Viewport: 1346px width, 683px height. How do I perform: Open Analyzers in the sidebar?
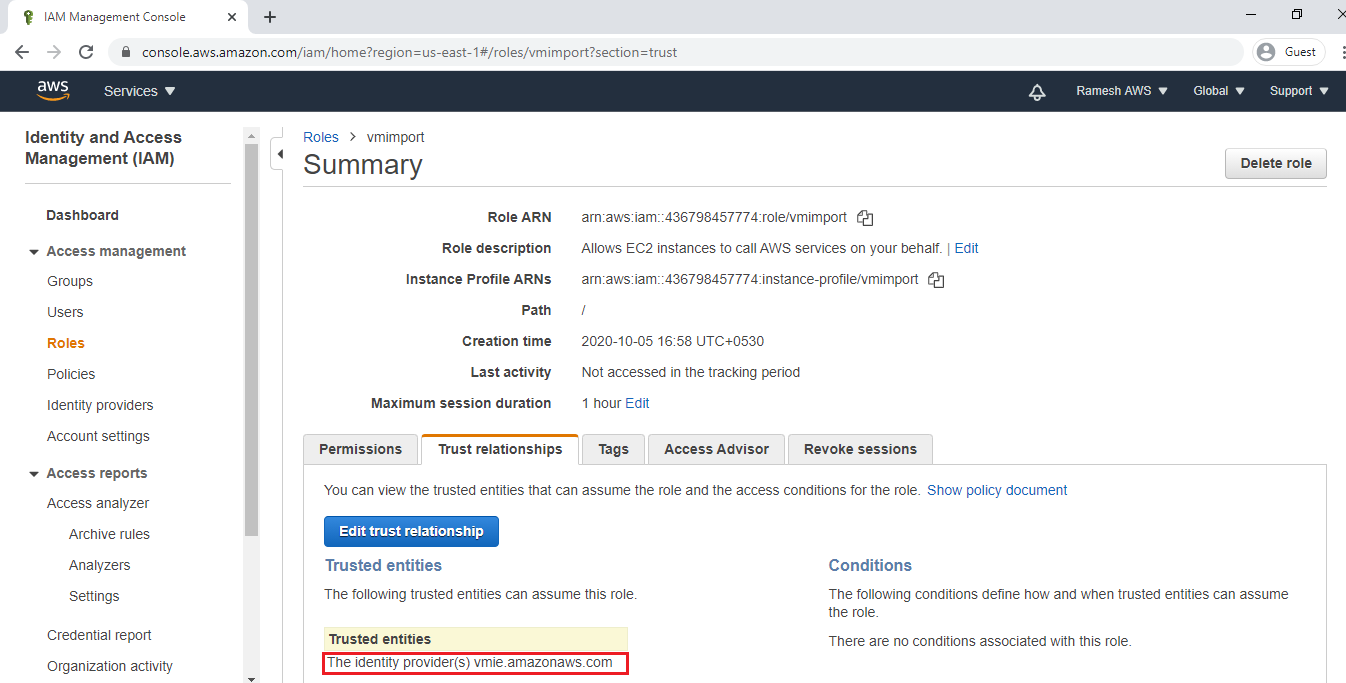[99, 566]
